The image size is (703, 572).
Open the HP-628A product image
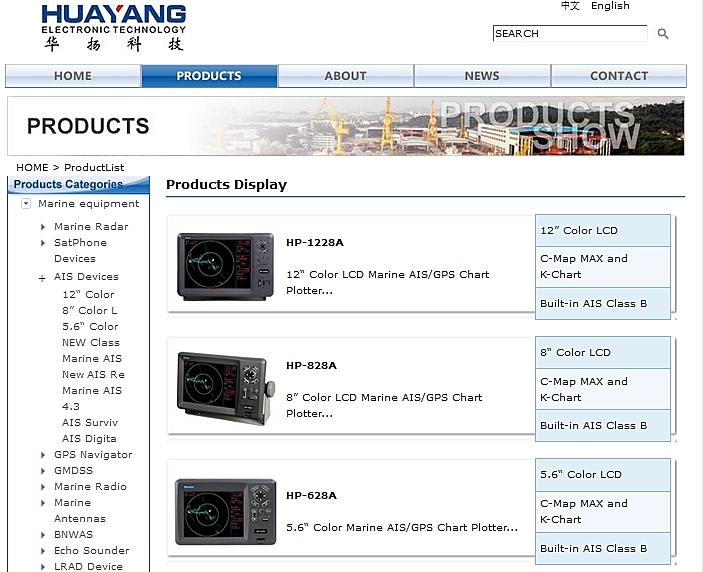(x=226, y=512)
